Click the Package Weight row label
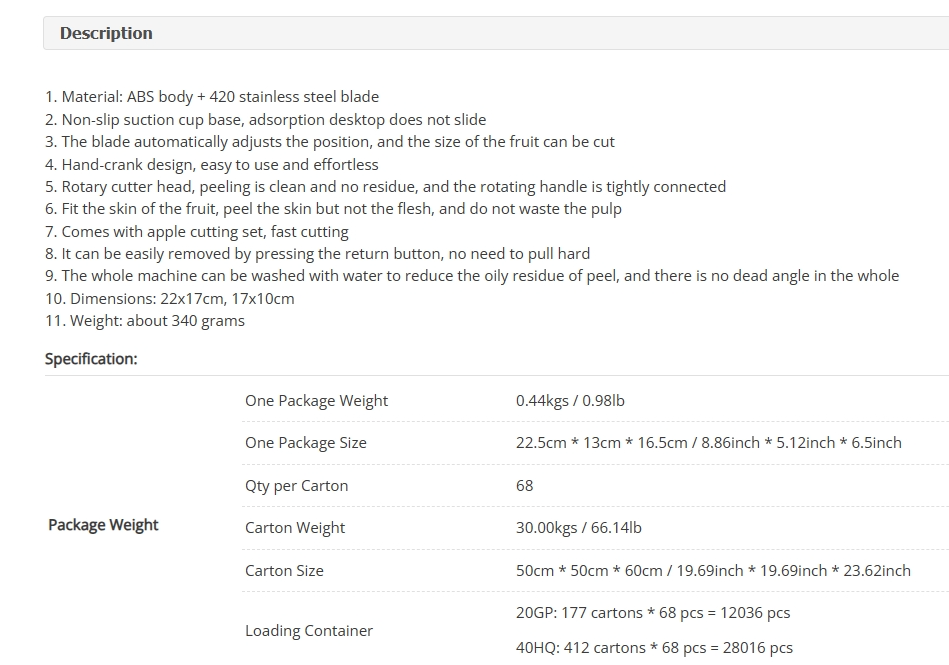This screenshot has height=665, width=949. click(x=103, y=525)
